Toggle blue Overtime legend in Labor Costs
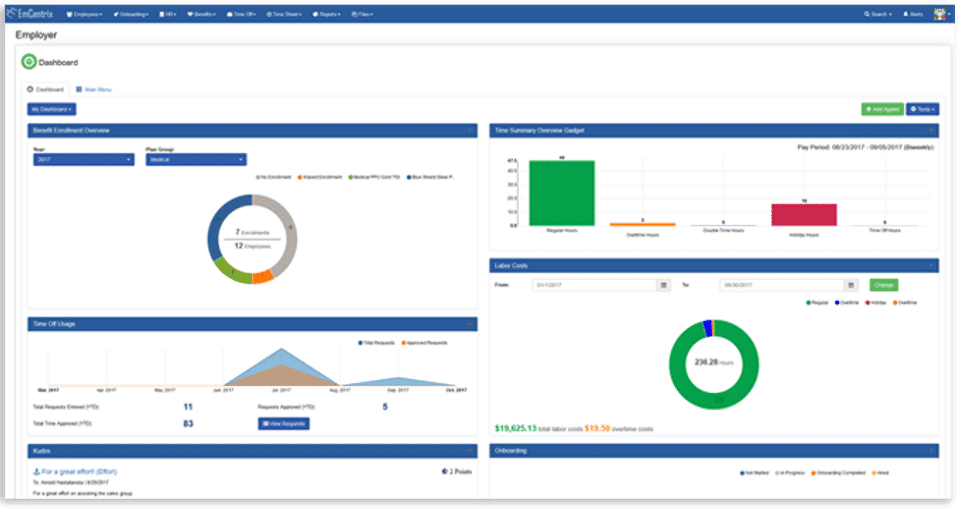This screenshot has height=525, width=960. (x=847, y=302)
